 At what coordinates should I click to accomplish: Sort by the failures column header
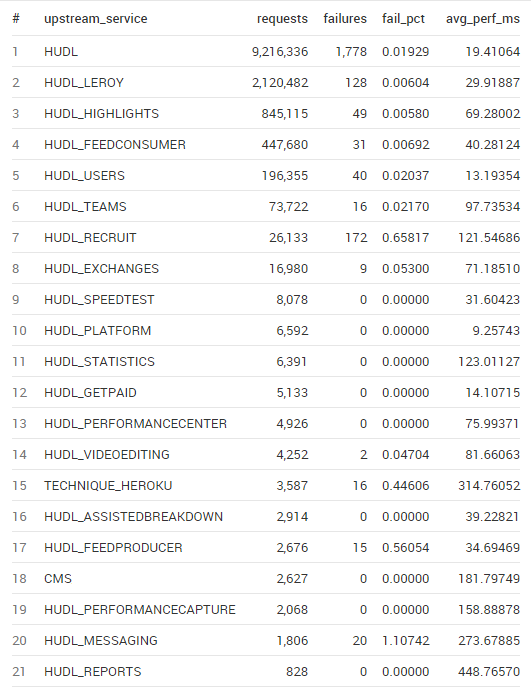345,19
